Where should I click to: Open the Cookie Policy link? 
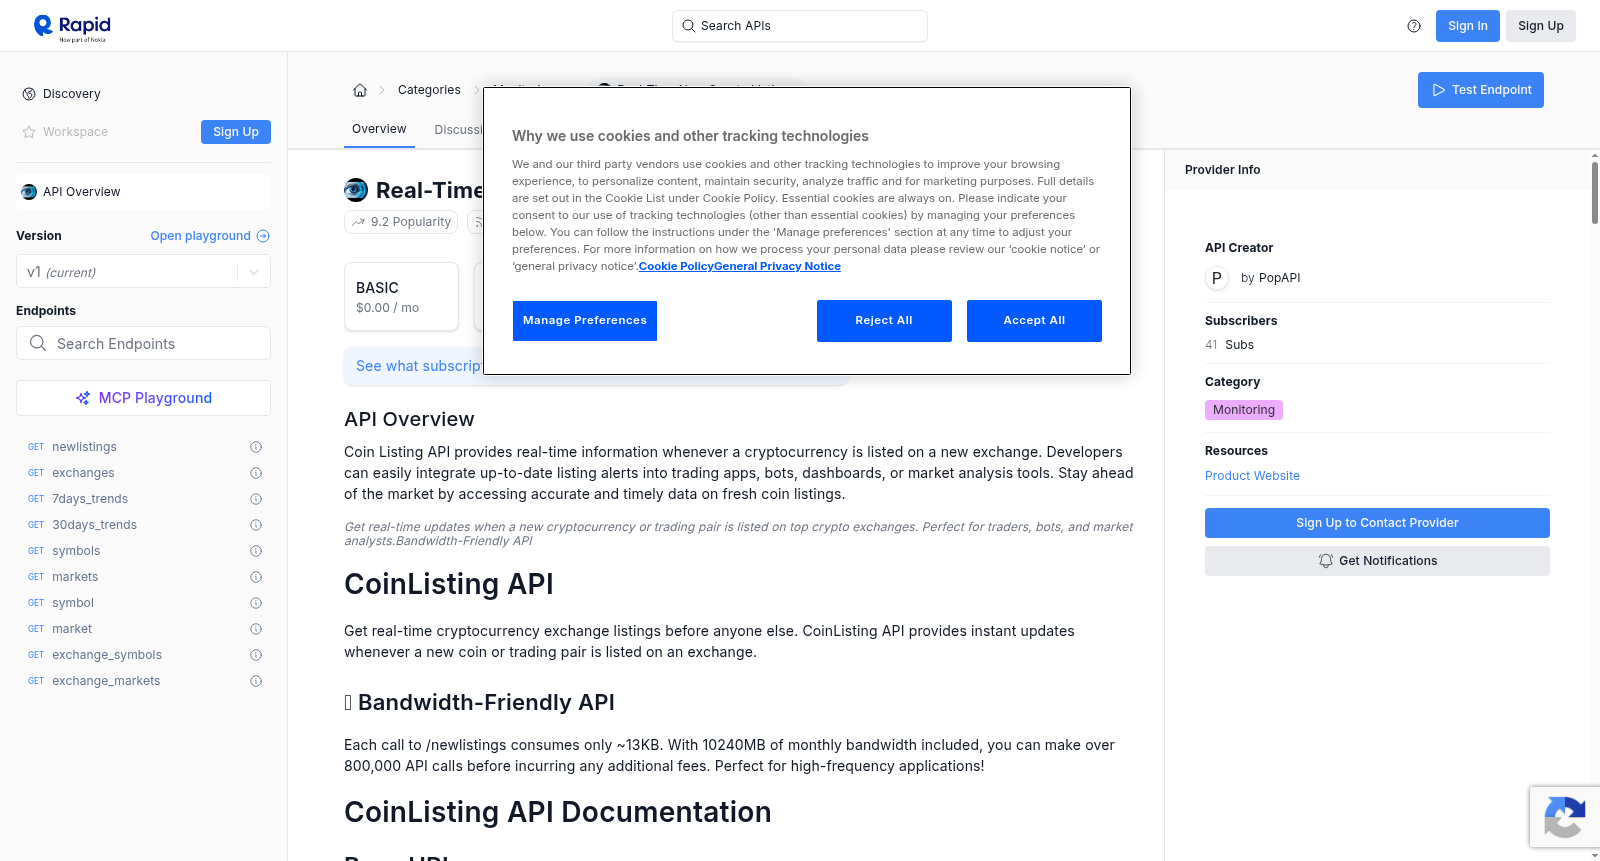click(676, 266)
